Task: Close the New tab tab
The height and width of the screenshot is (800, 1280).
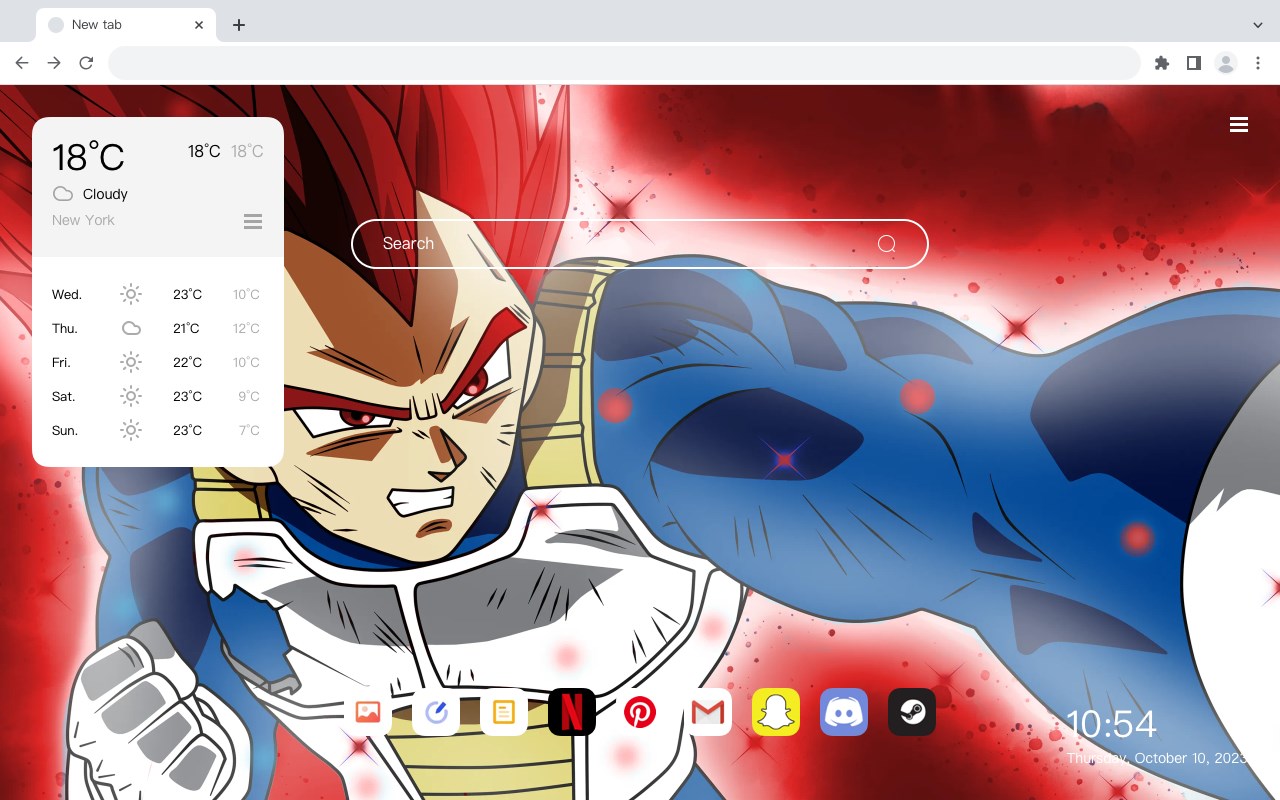Action: pos(199,25)
